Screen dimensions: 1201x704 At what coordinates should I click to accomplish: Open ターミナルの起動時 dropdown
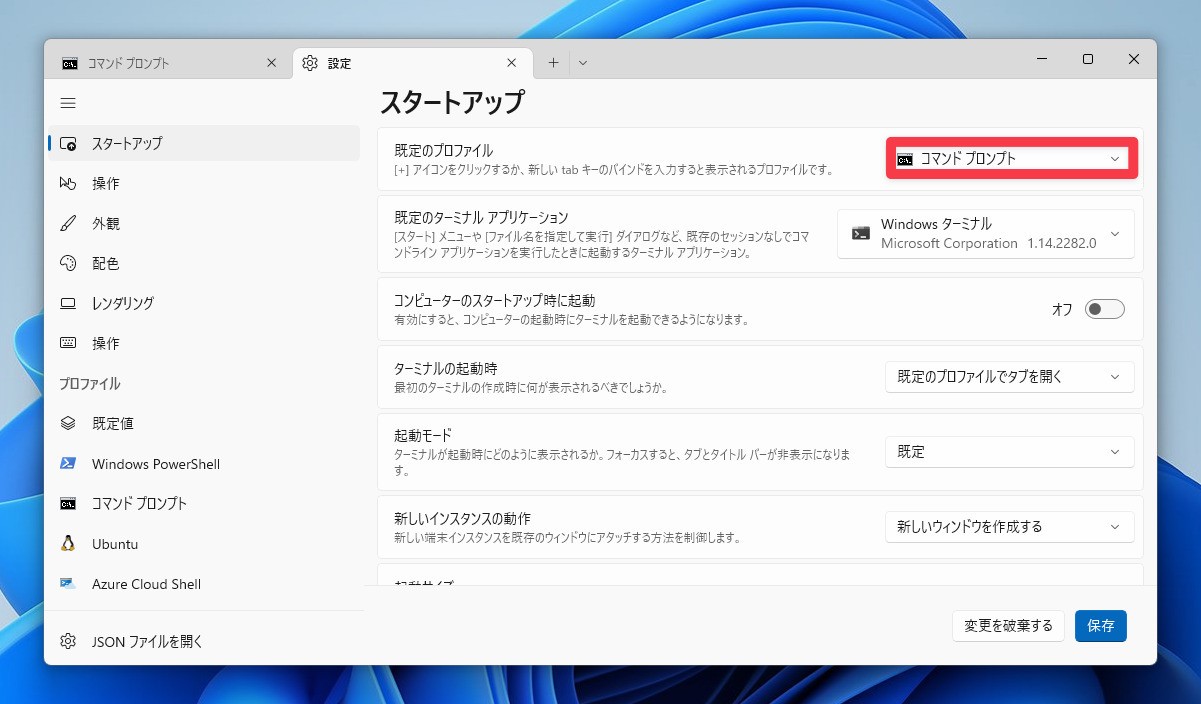[x=1009, y=377]
